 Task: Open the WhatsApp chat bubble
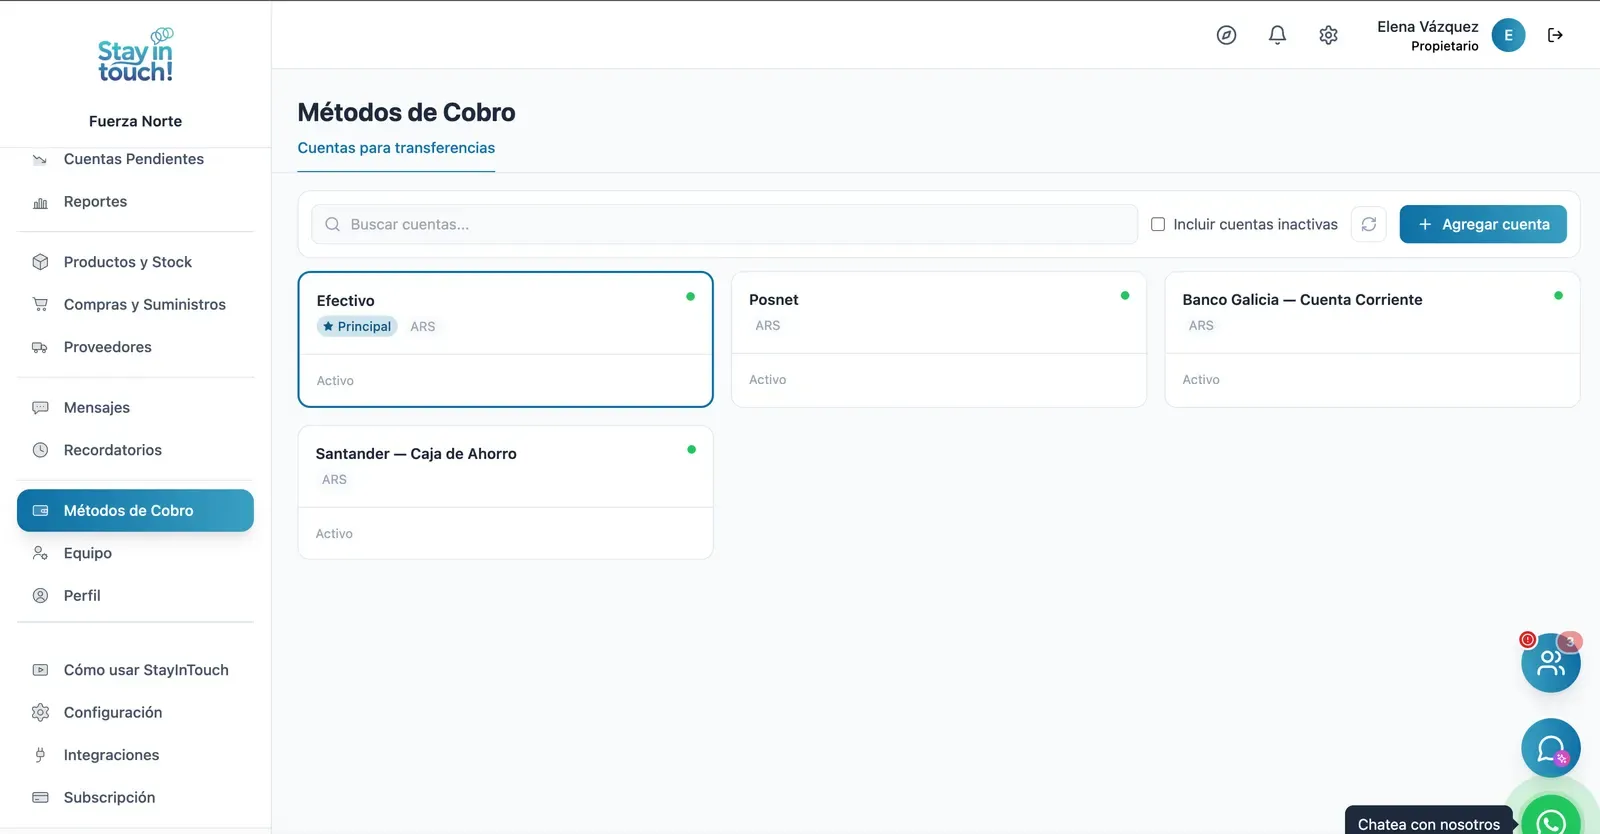click(1551, 817)
